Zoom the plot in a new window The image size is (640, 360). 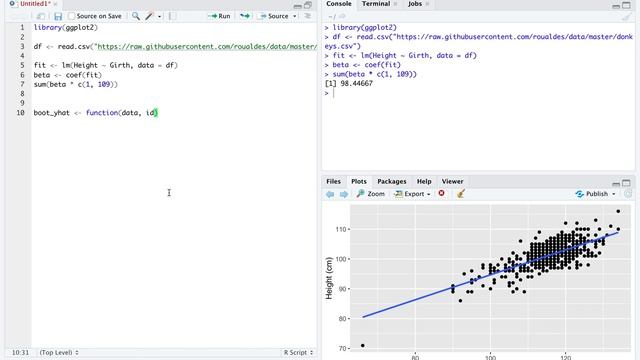pos(371,194)
